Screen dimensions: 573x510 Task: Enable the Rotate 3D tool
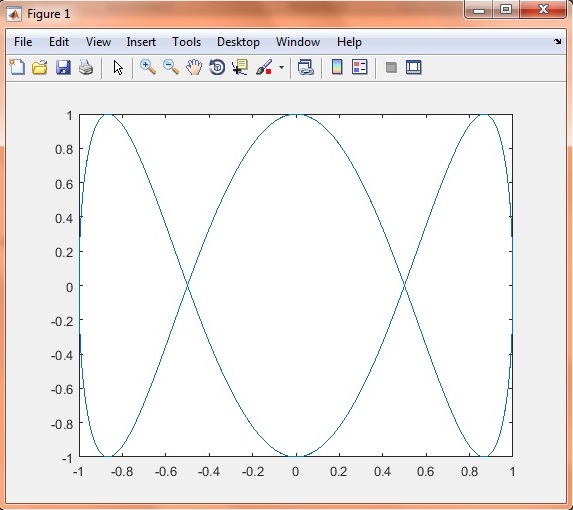point(217,68)
